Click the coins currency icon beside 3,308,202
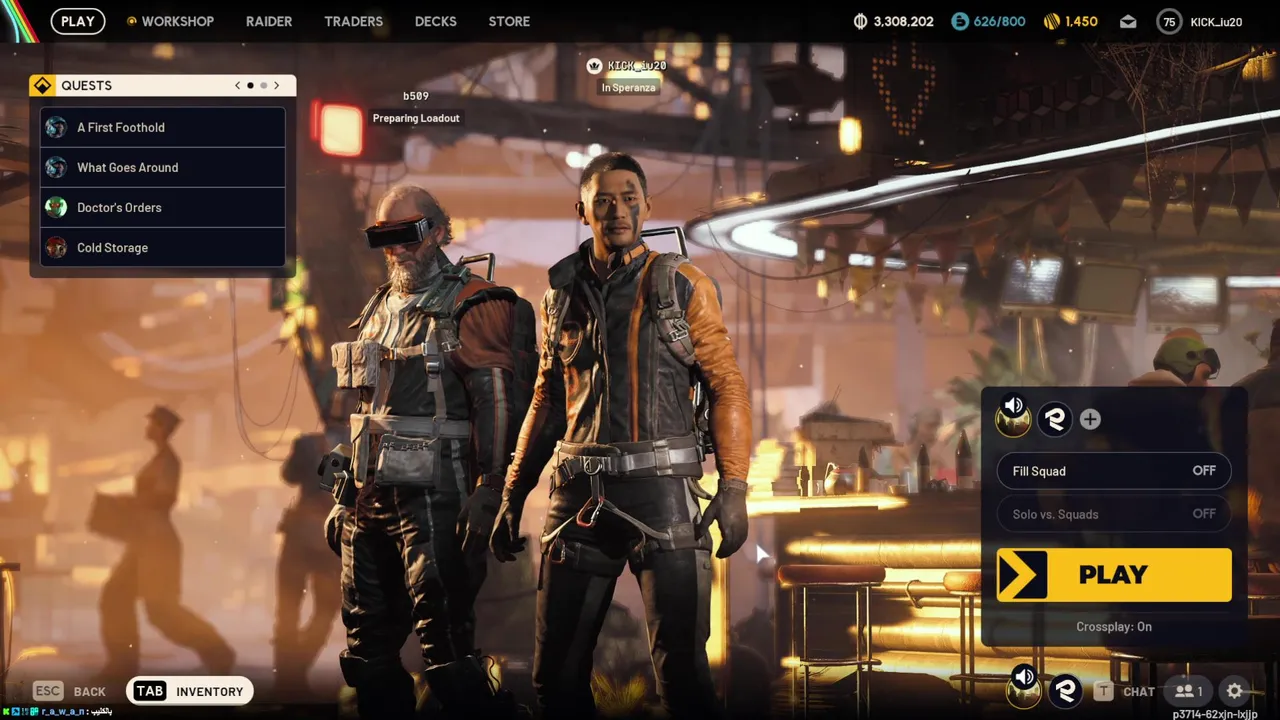 pos(861,21)
